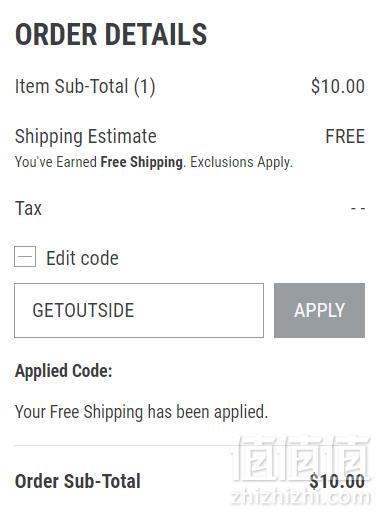Click the item sub-total $10.00 amount
The width and height of the screenshot is (380, 514).
click(338, 86)
